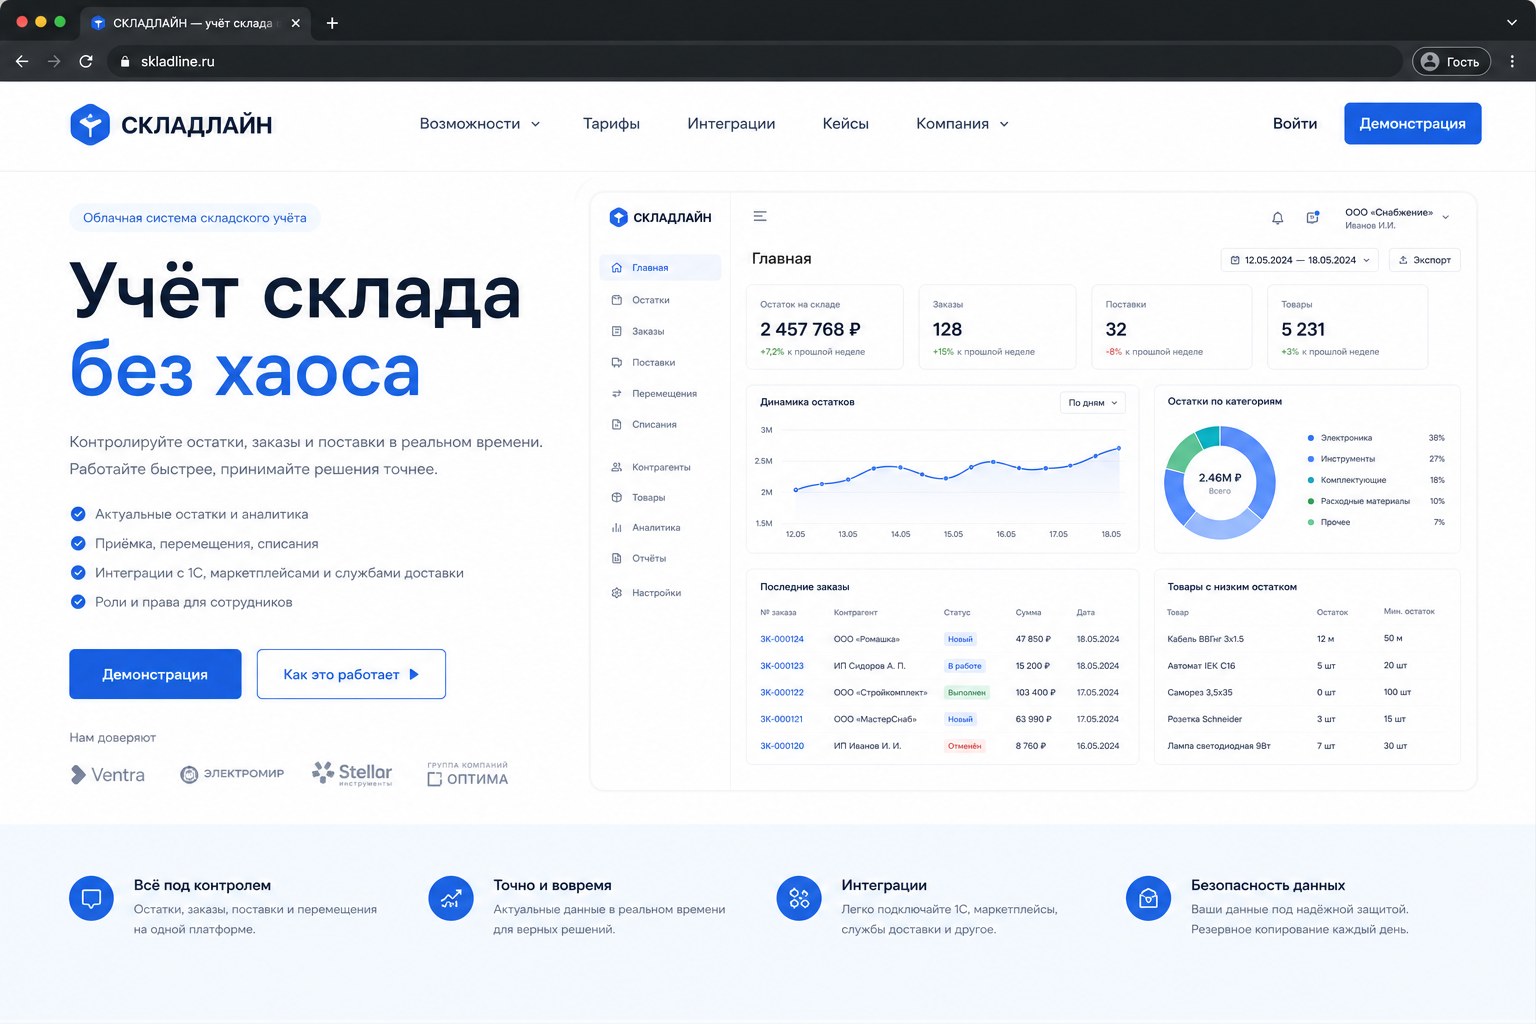The height and width of the screenshot is (1024, 1536).
Task: Click the Всё под контролем chat icon
Action: click(91, 898)
